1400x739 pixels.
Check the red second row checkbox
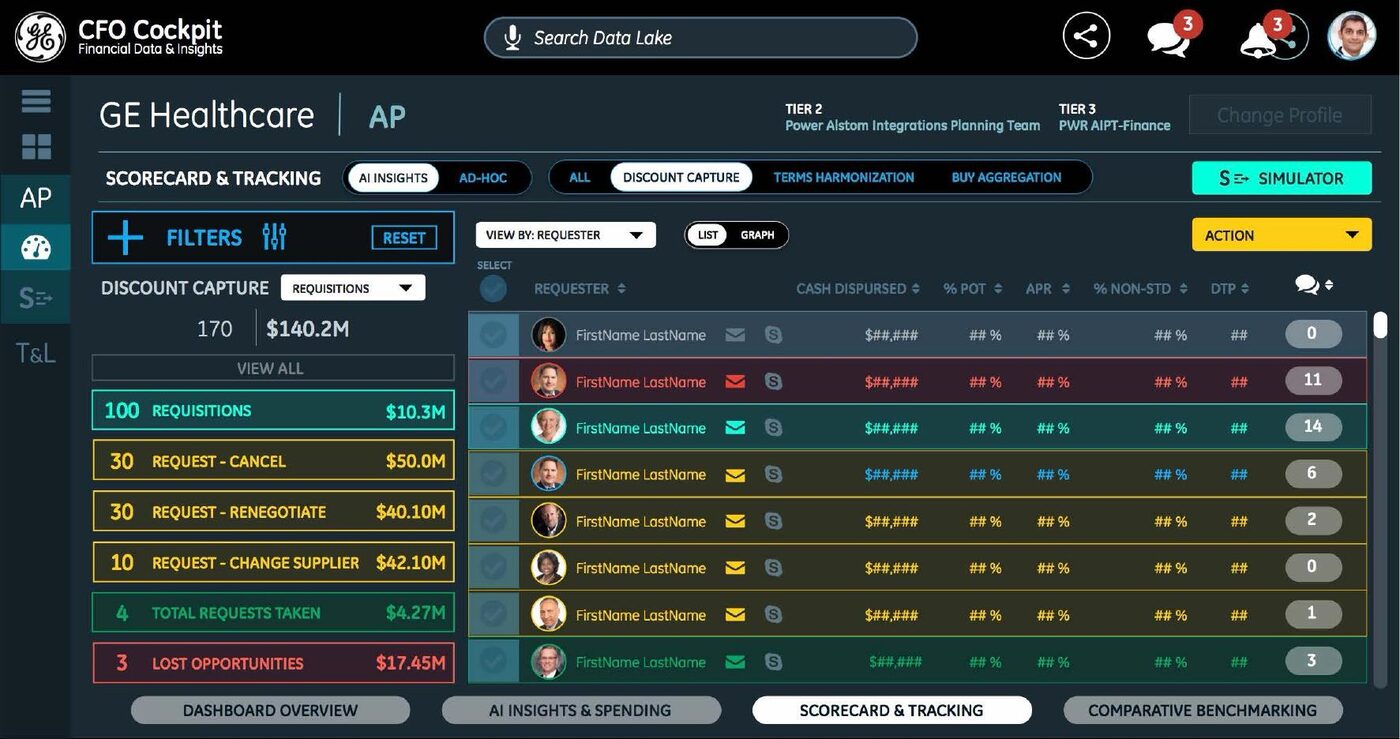coord(493,381)
